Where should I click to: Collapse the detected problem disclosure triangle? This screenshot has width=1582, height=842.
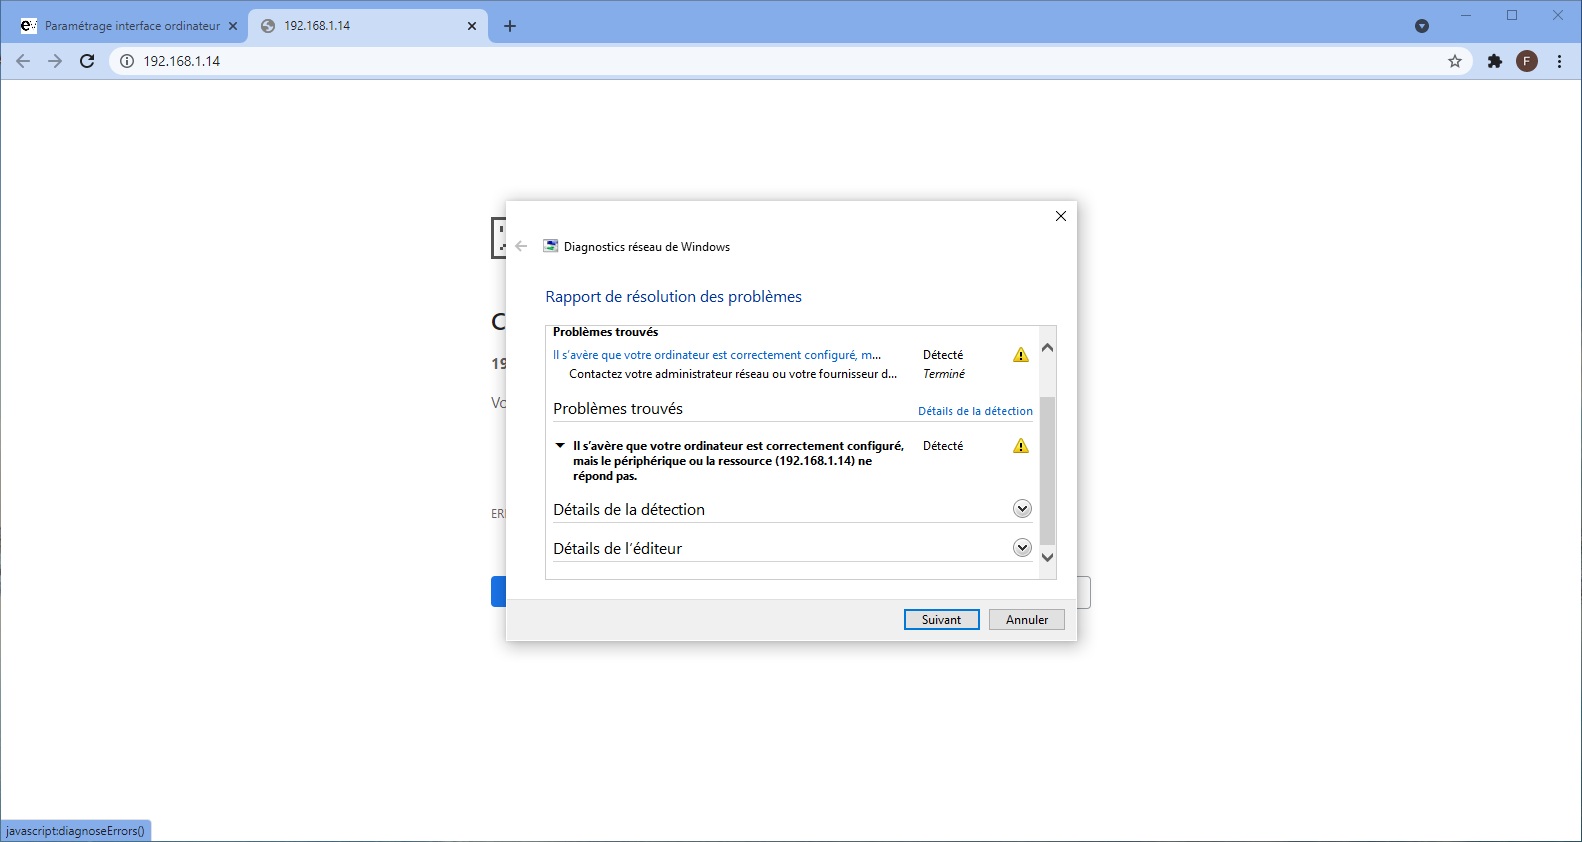tap(560, 446)
